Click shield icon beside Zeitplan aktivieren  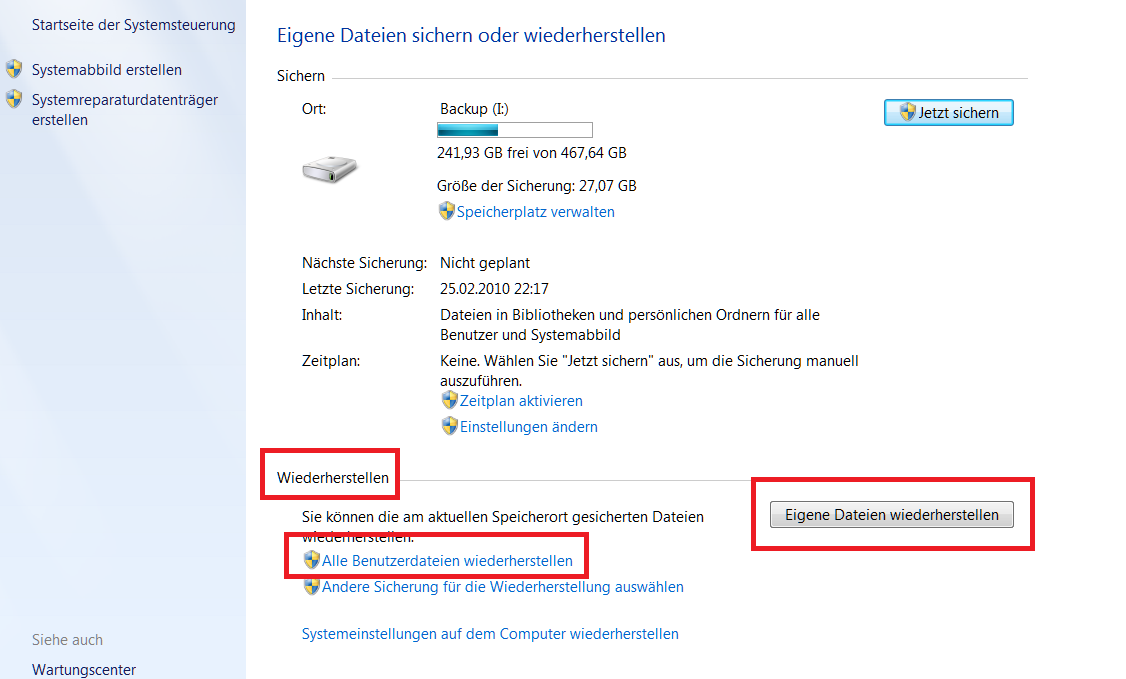(450, 400)
